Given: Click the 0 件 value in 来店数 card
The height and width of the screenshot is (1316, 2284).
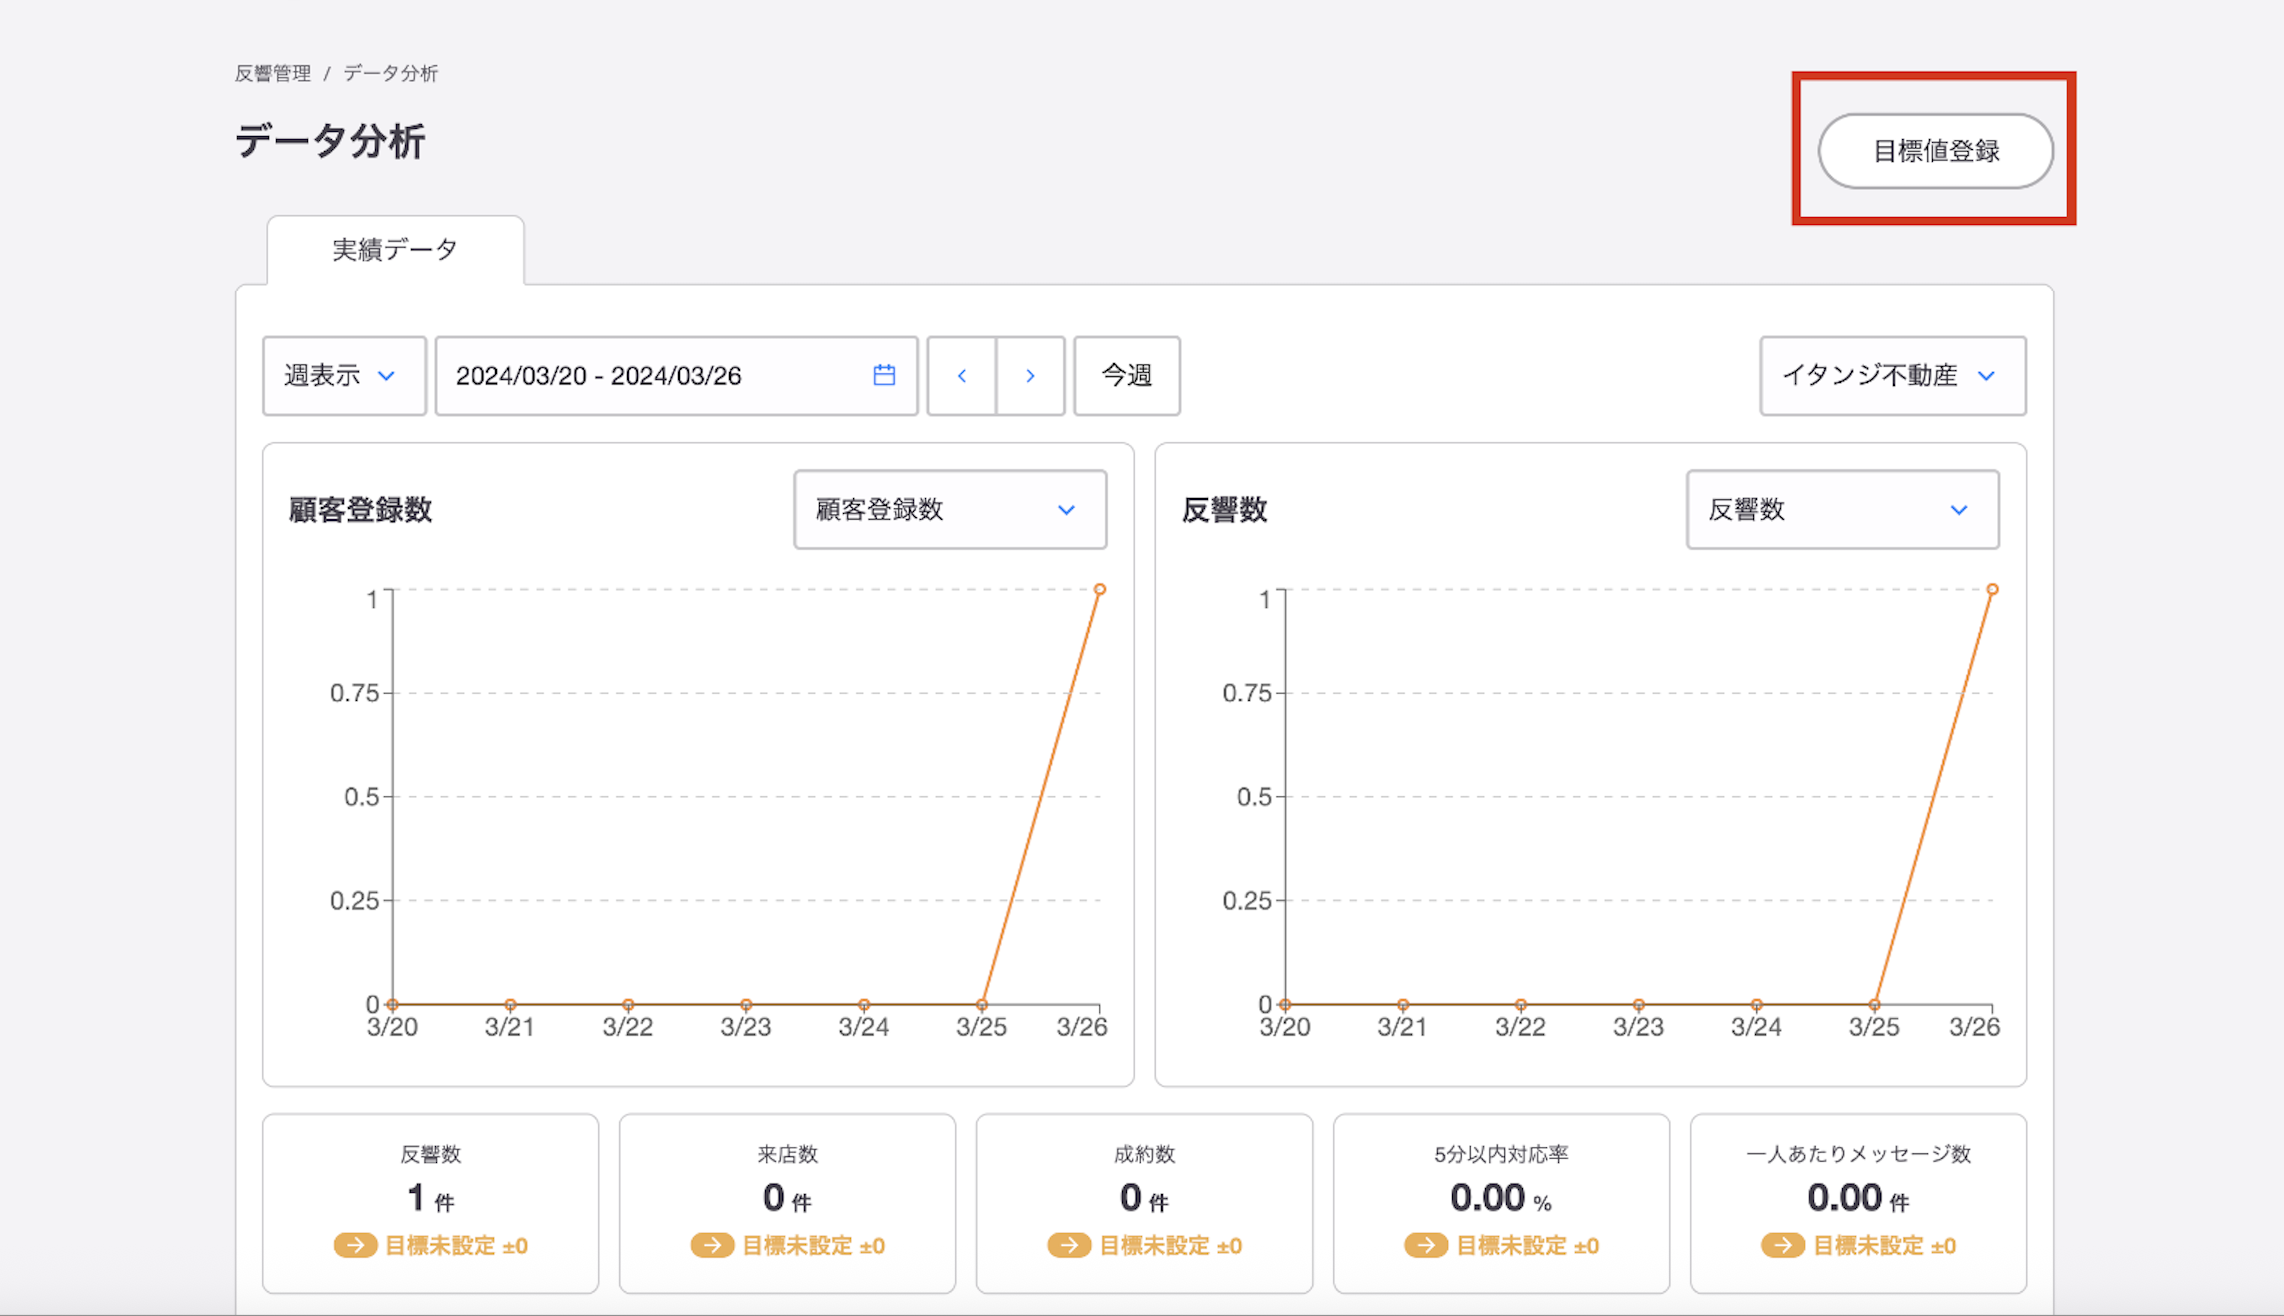Looking at the screenshot, I should pyautogui.click(x=787, y=1198).
